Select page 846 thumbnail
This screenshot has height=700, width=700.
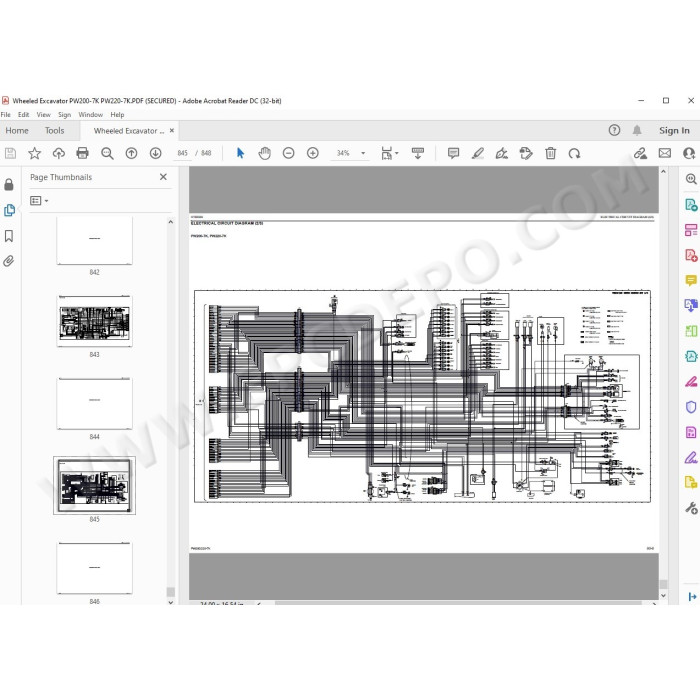coord(95,568)
